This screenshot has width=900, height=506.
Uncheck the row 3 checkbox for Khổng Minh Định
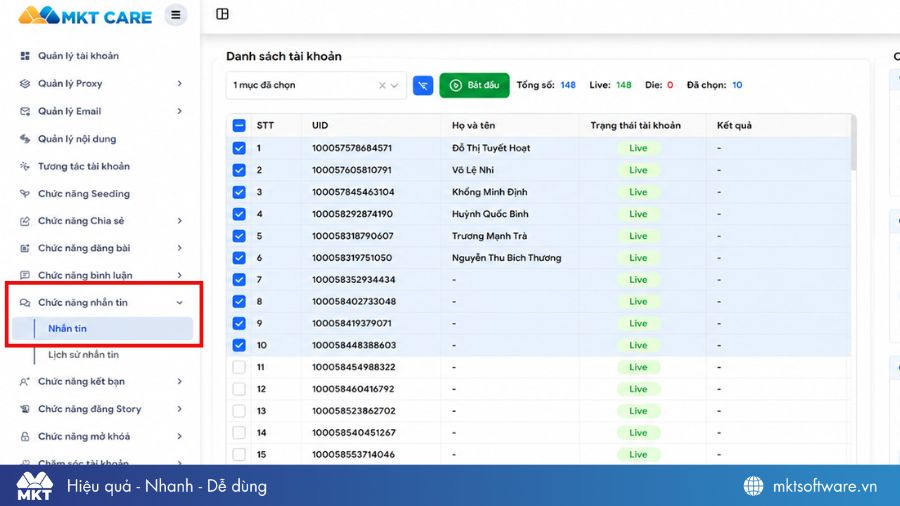coord(239,192)
